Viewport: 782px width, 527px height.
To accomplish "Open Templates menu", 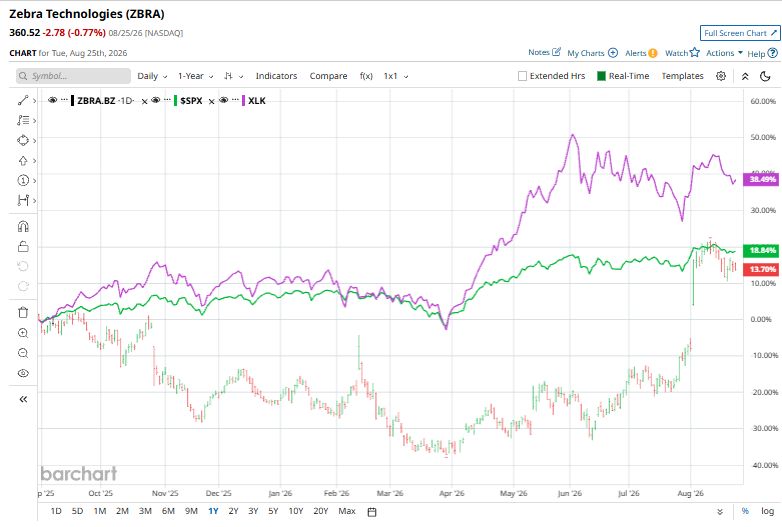I will click(682, 76).
